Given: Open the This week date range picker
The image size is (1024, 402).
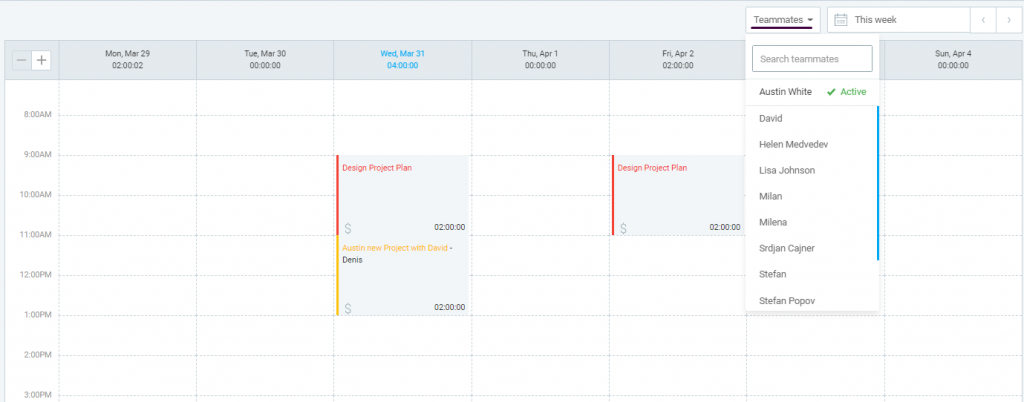Looking at the screenshot, I should click(x=897, y=20).
